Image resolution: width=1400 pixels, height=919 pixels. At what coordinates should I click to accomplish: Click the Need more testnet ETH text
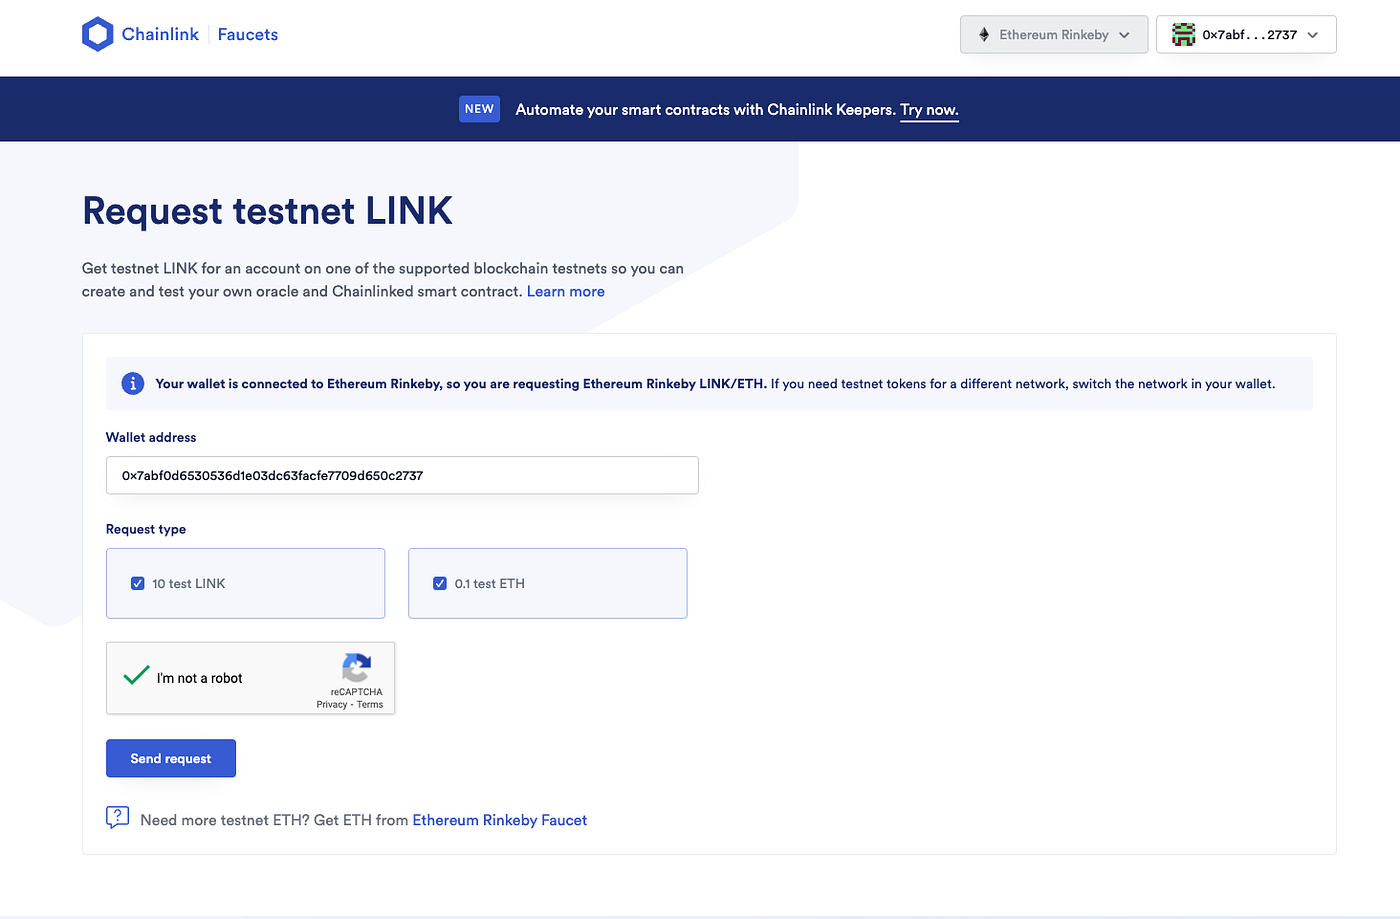[x=275, y=820]
